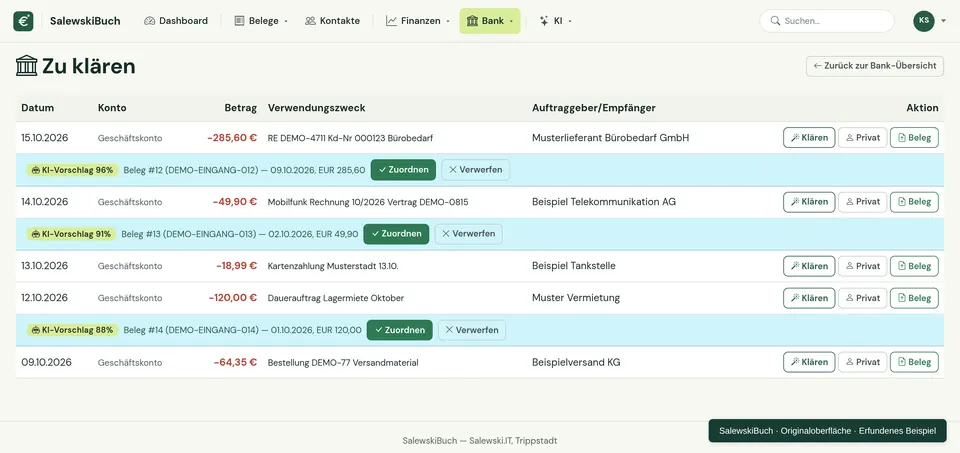Click the date 15.10.2026
This screenshot has height=453, width=960.
(45, 138)
